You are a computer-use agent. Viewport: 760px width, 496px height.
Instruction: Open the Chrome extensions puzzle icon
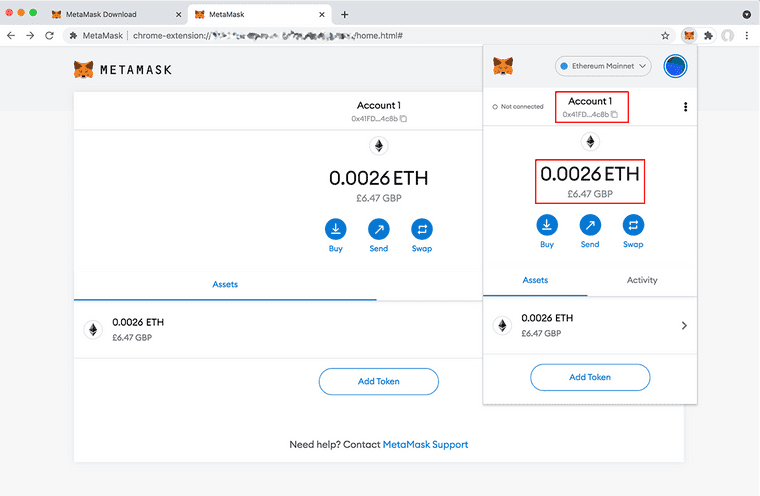click(708, 35)
